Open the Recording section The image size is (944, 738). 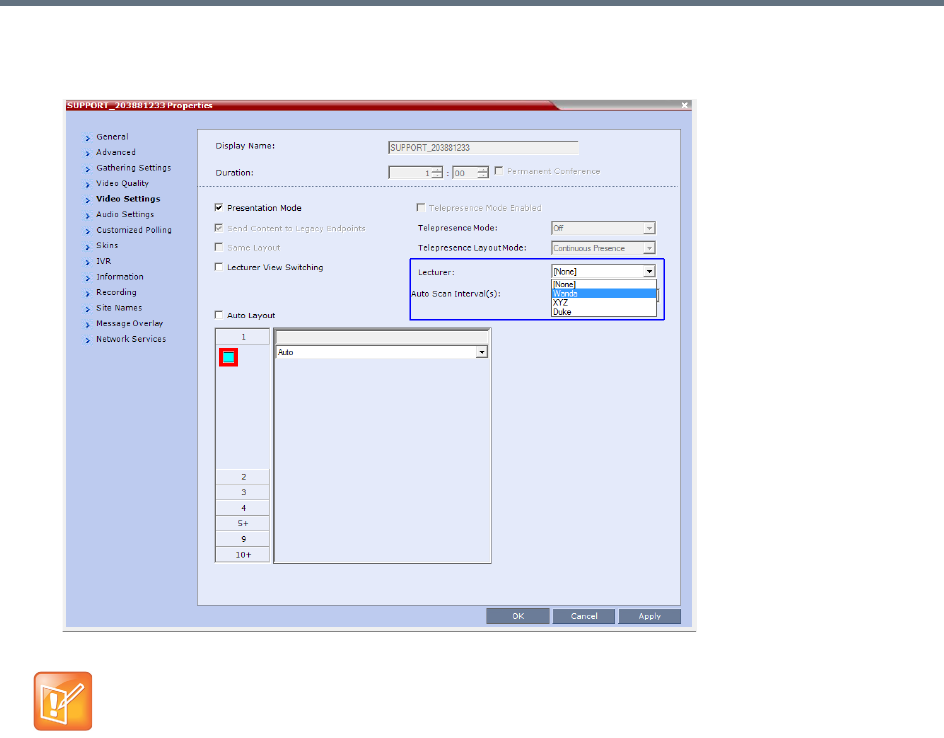(116, 293)
